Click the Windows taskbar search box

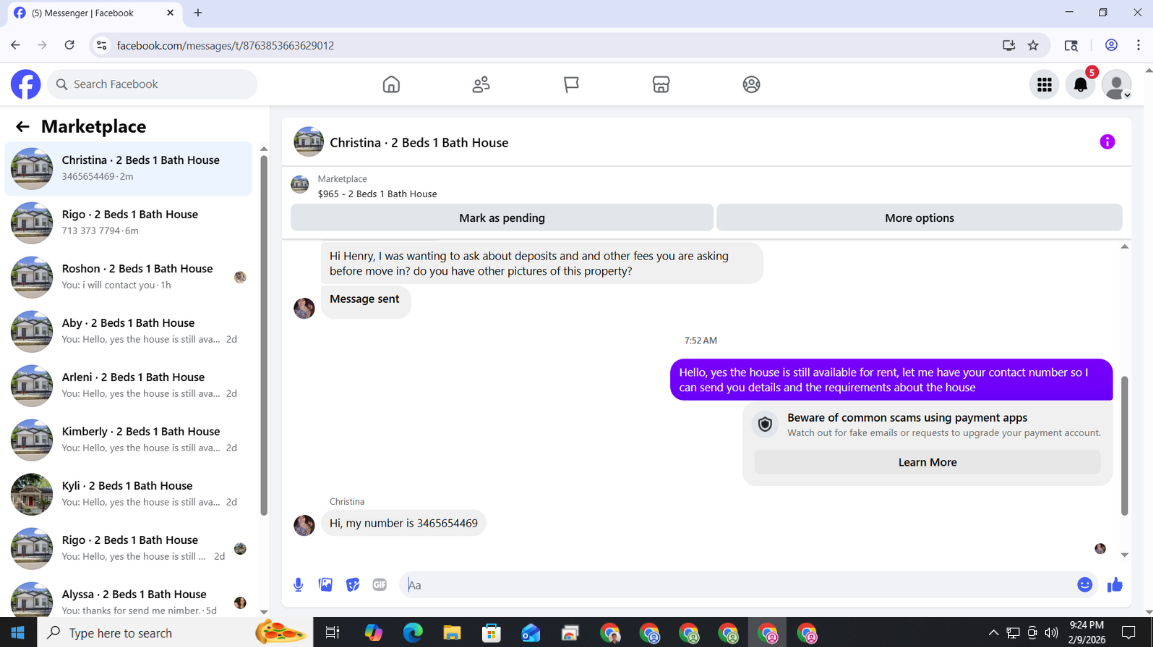(175, 632)
